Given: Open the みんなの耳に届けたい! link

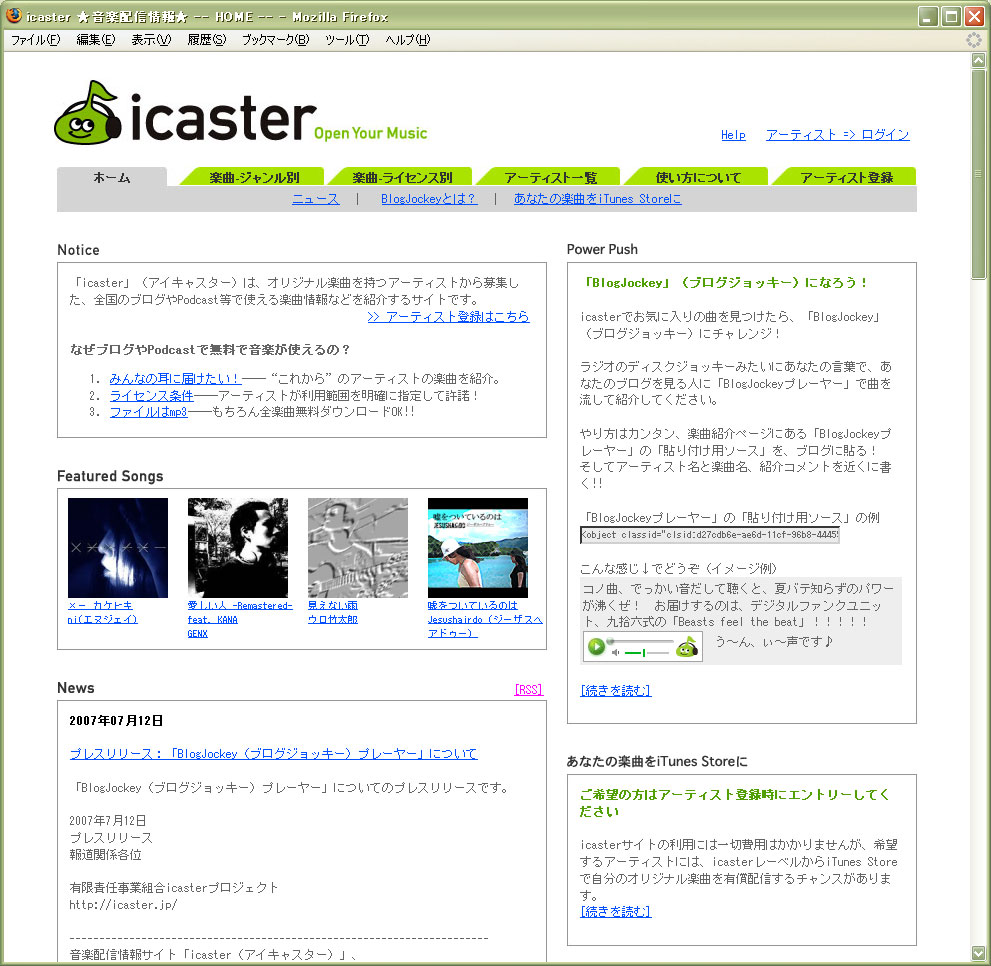Looking at the screenshot, I should 175,379.
